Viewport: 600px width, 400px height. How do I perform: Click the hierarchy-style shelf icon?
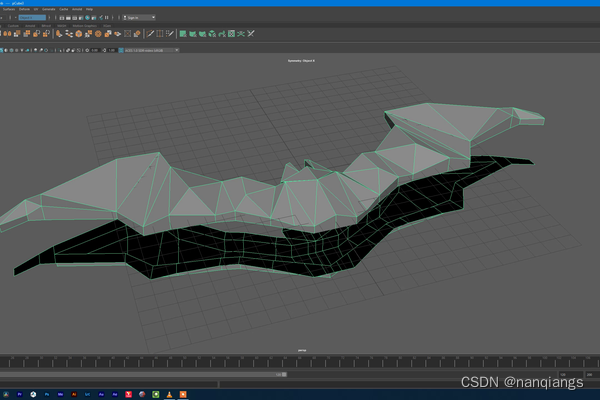69,34
